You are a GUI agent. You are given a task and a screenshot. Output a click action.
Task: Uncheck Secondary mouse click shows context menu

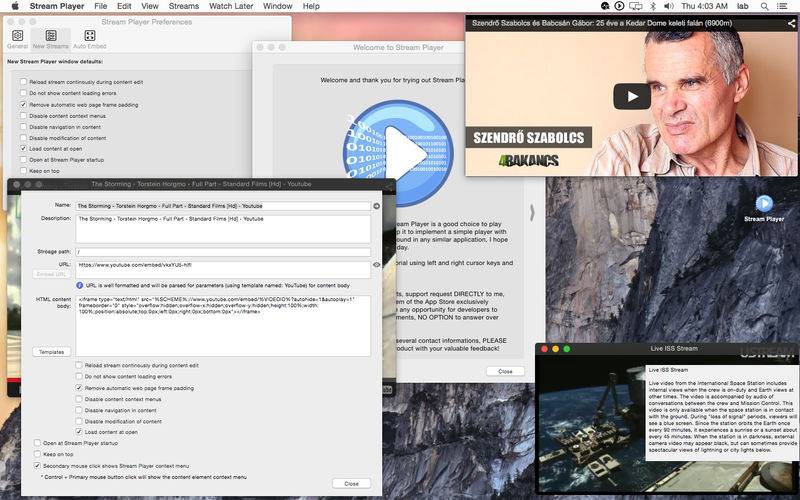pyautogui.click(x=37, y=466)
